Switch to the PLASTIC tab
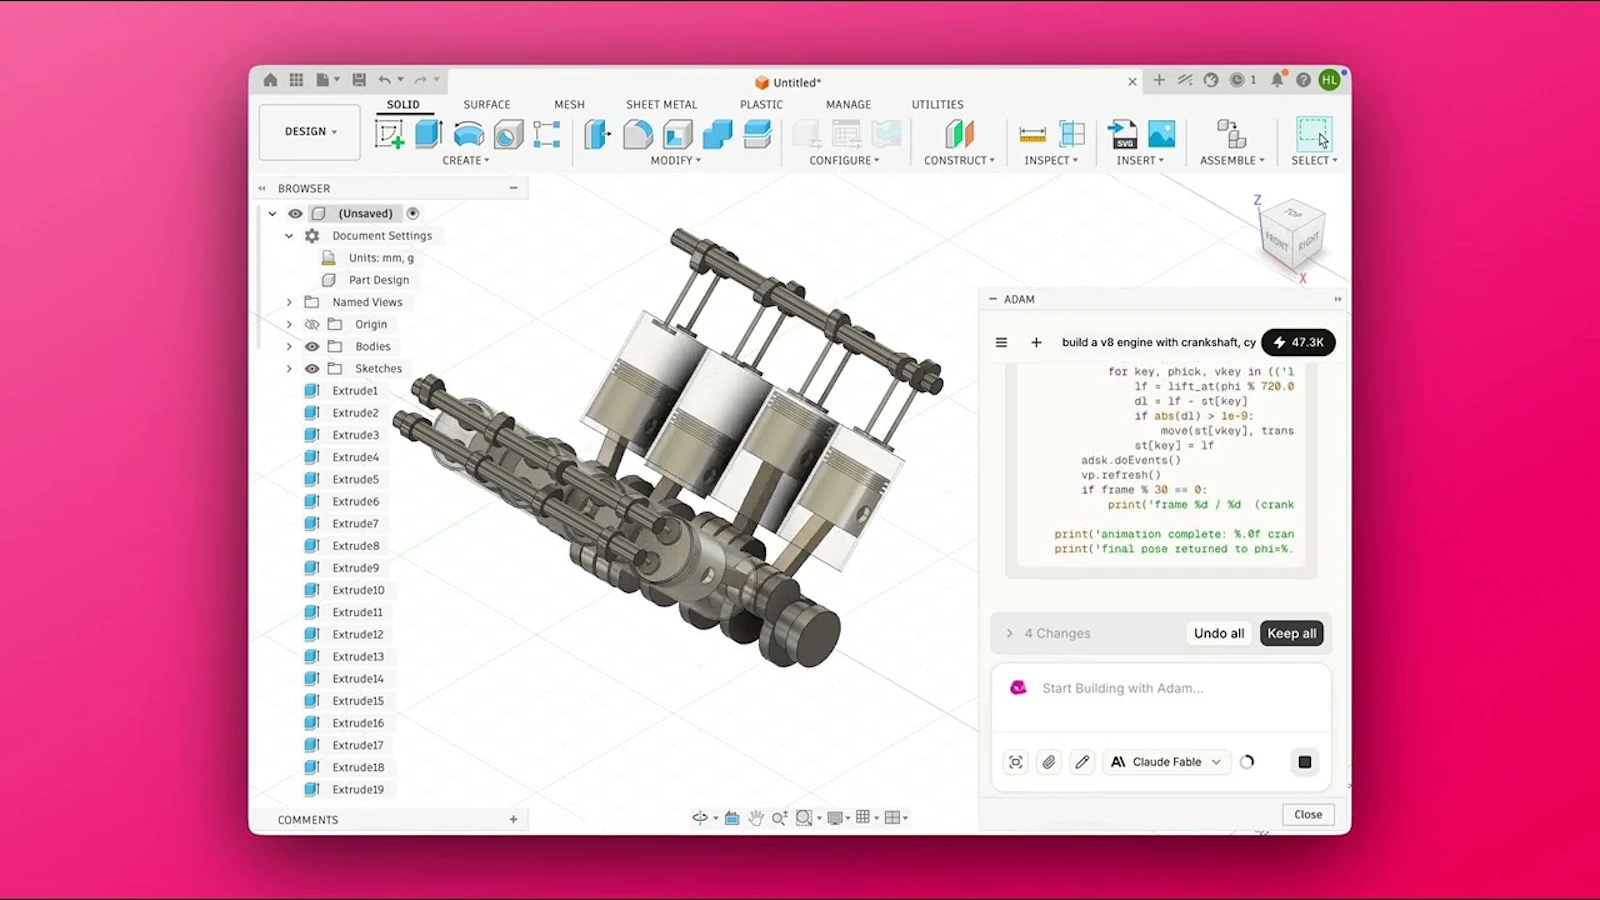The image size is (1600, 900). click(762, 104)
